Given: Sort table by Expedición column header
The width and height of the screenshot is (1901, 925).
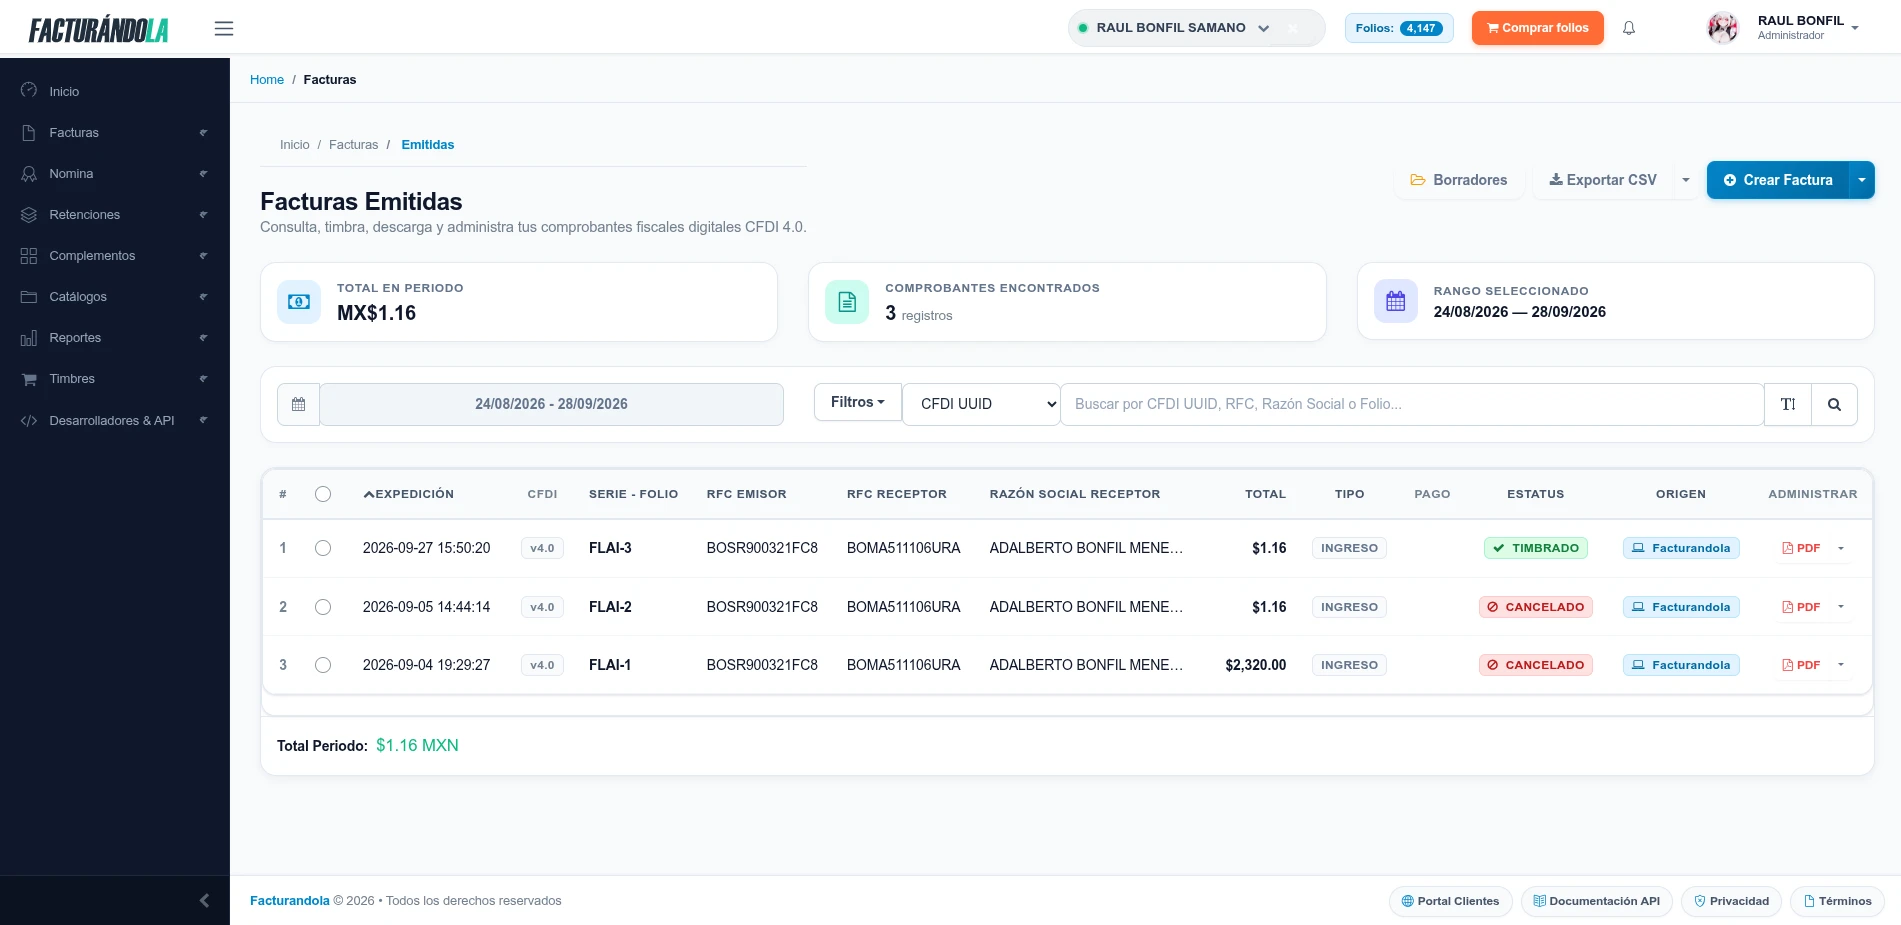Looking at the screenshot, I should click(409, 494).
